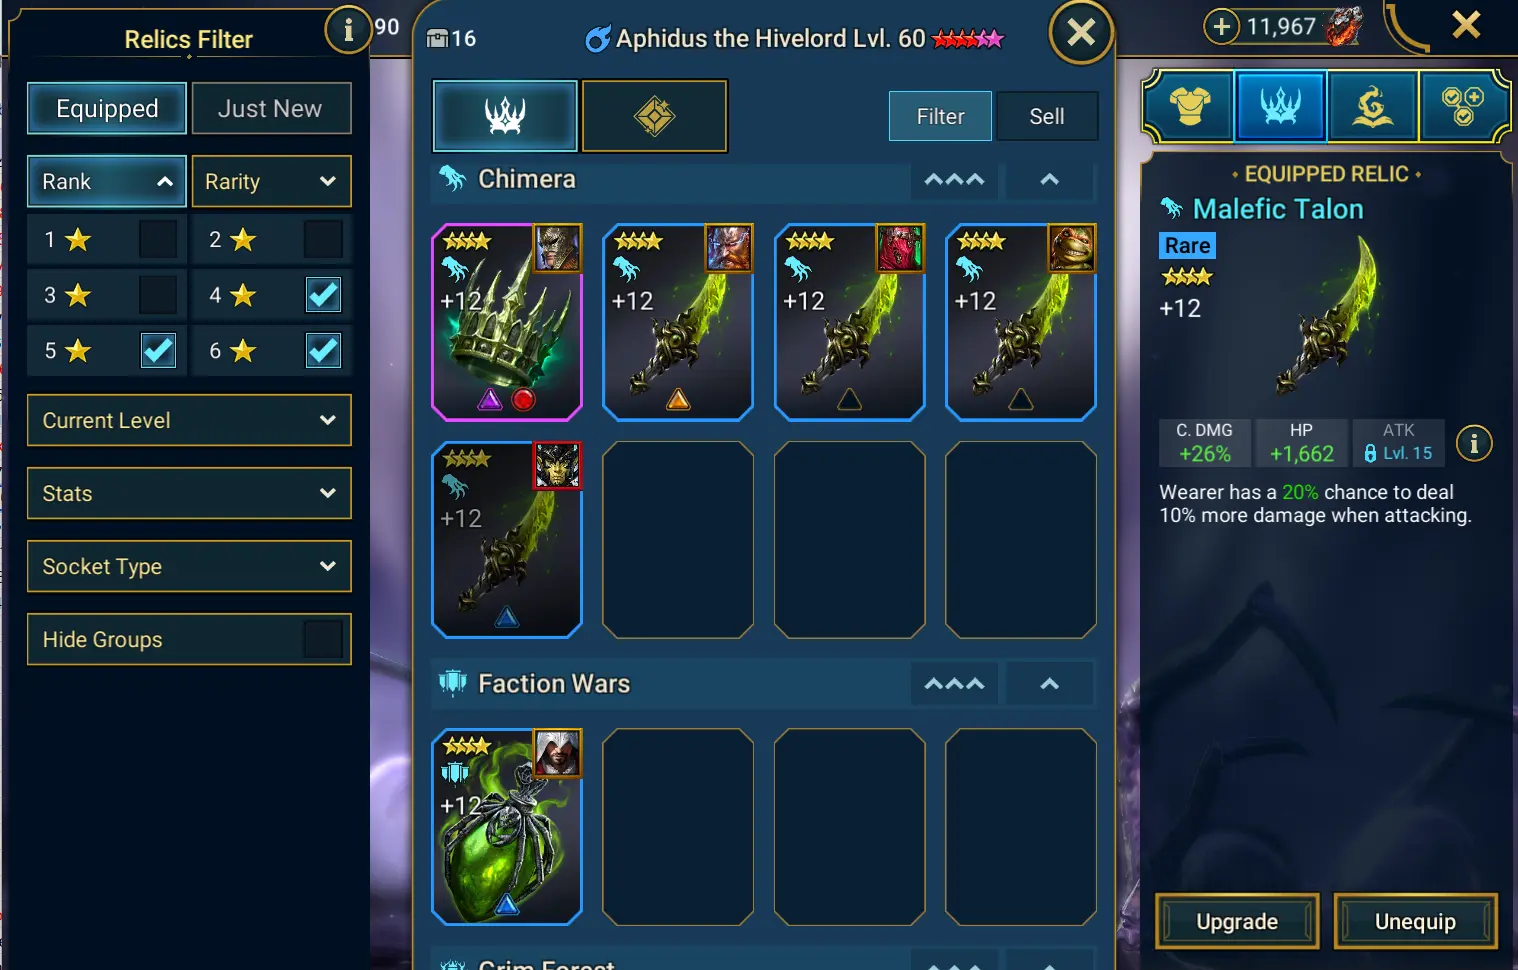The height and width of the screenshot is (970, 1518).
Task: Switch to the diamond relic category tab
Action: [x=655, y=116]
